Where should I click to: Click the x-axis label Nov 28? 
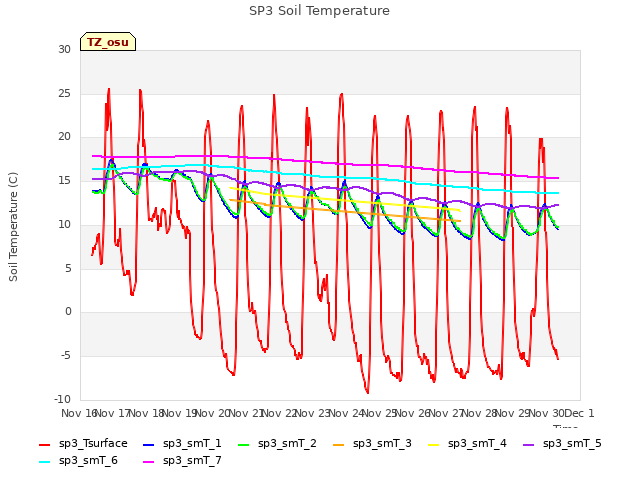479,413
